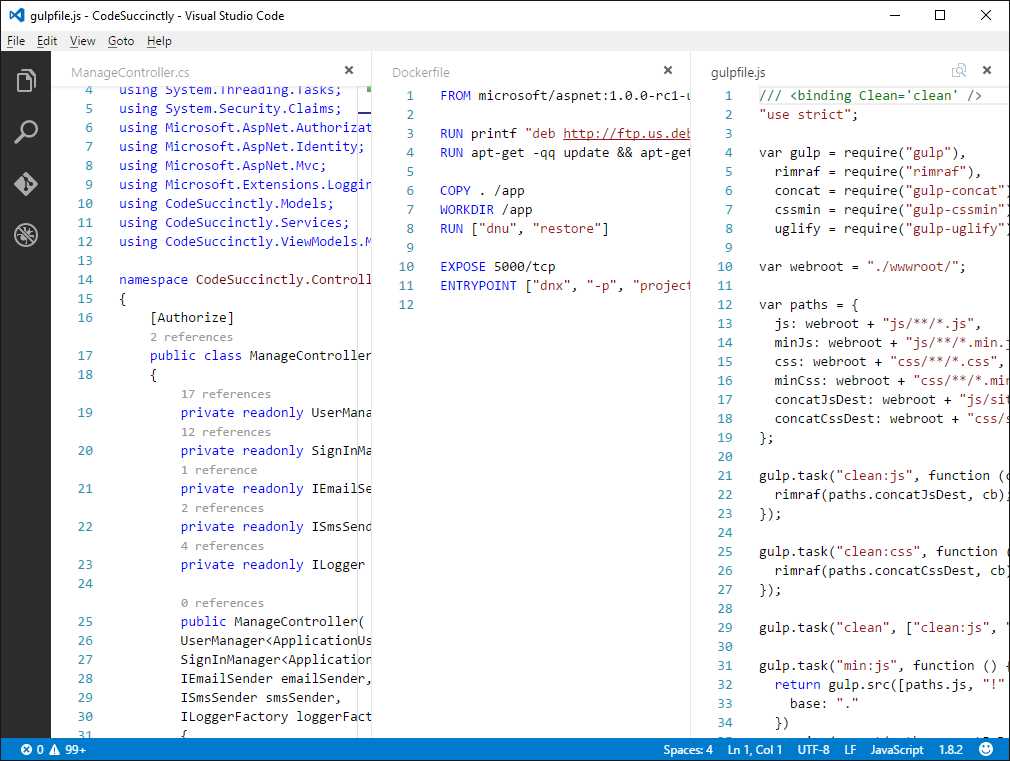Open the Explorer view in the activity bar
This screenshot has width=1010, height=761.
click(x=25, y=80)
